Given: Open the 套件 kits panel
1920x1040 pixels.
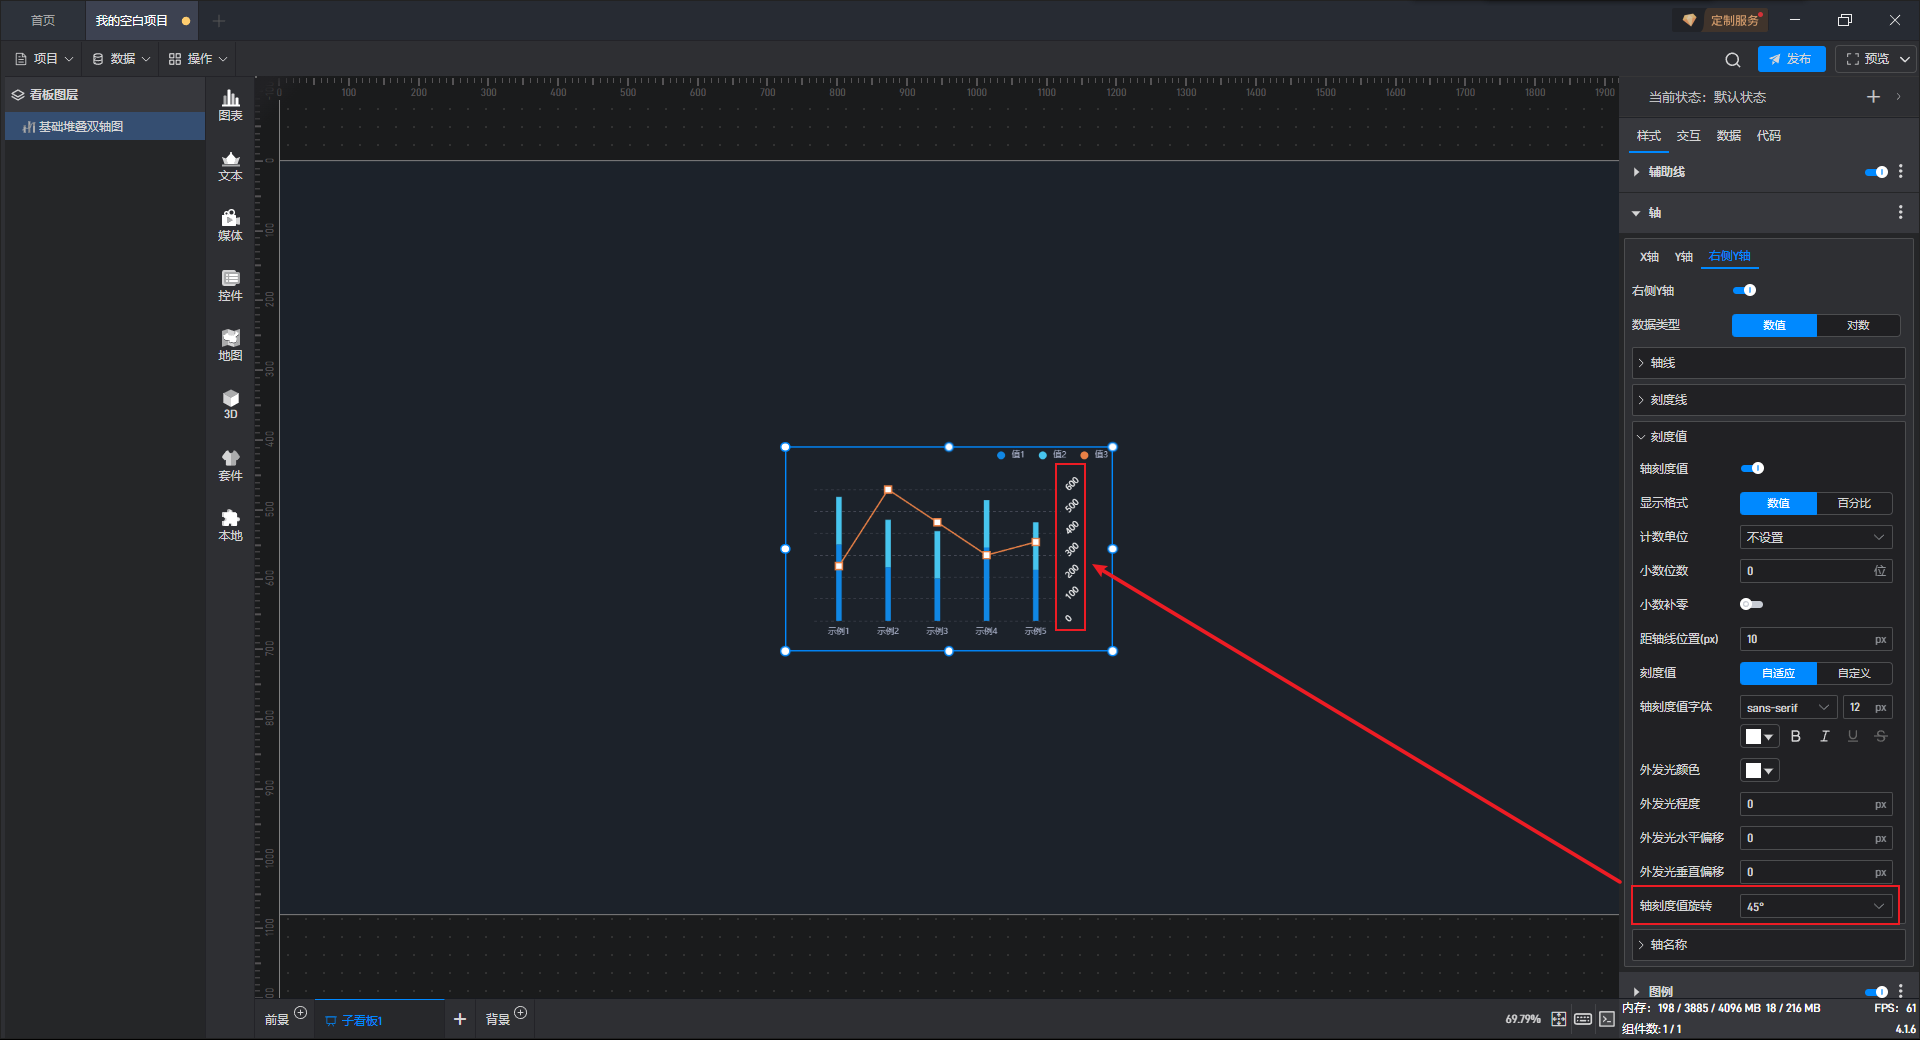Looking at the screenshot, I should click(230, 465).
